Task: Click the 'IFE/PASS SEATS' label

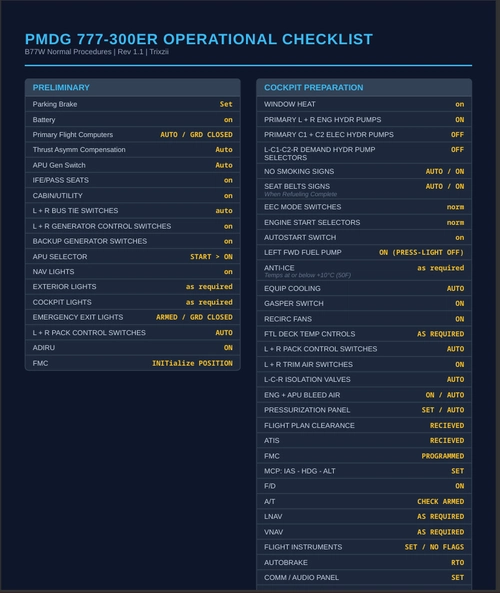Action: (61, 180)
